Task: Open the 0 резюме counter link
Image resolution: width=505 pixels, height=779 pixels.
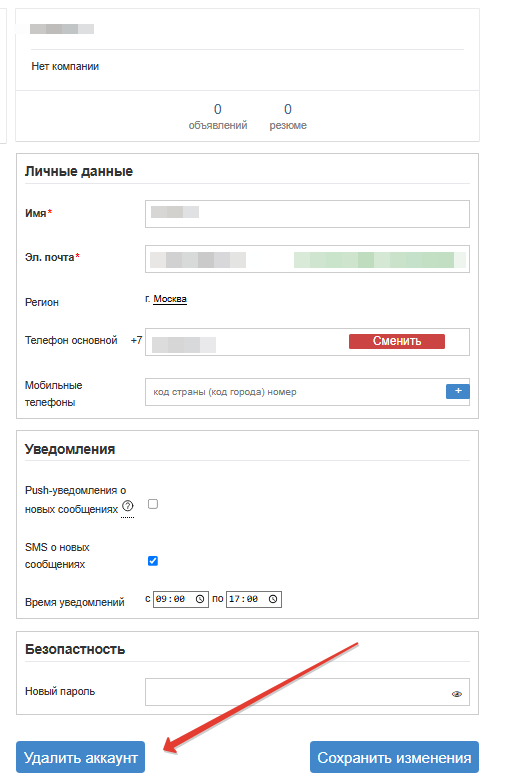Action: [288, 116]
